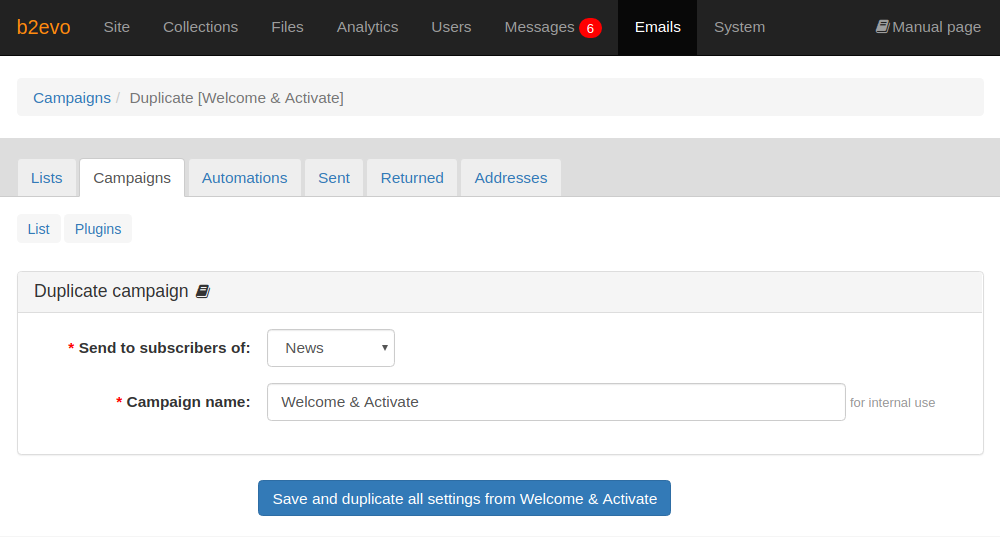Click the 'Send to subscribers of:' label
Screen dimensions: 1000x537
[165, 348]
